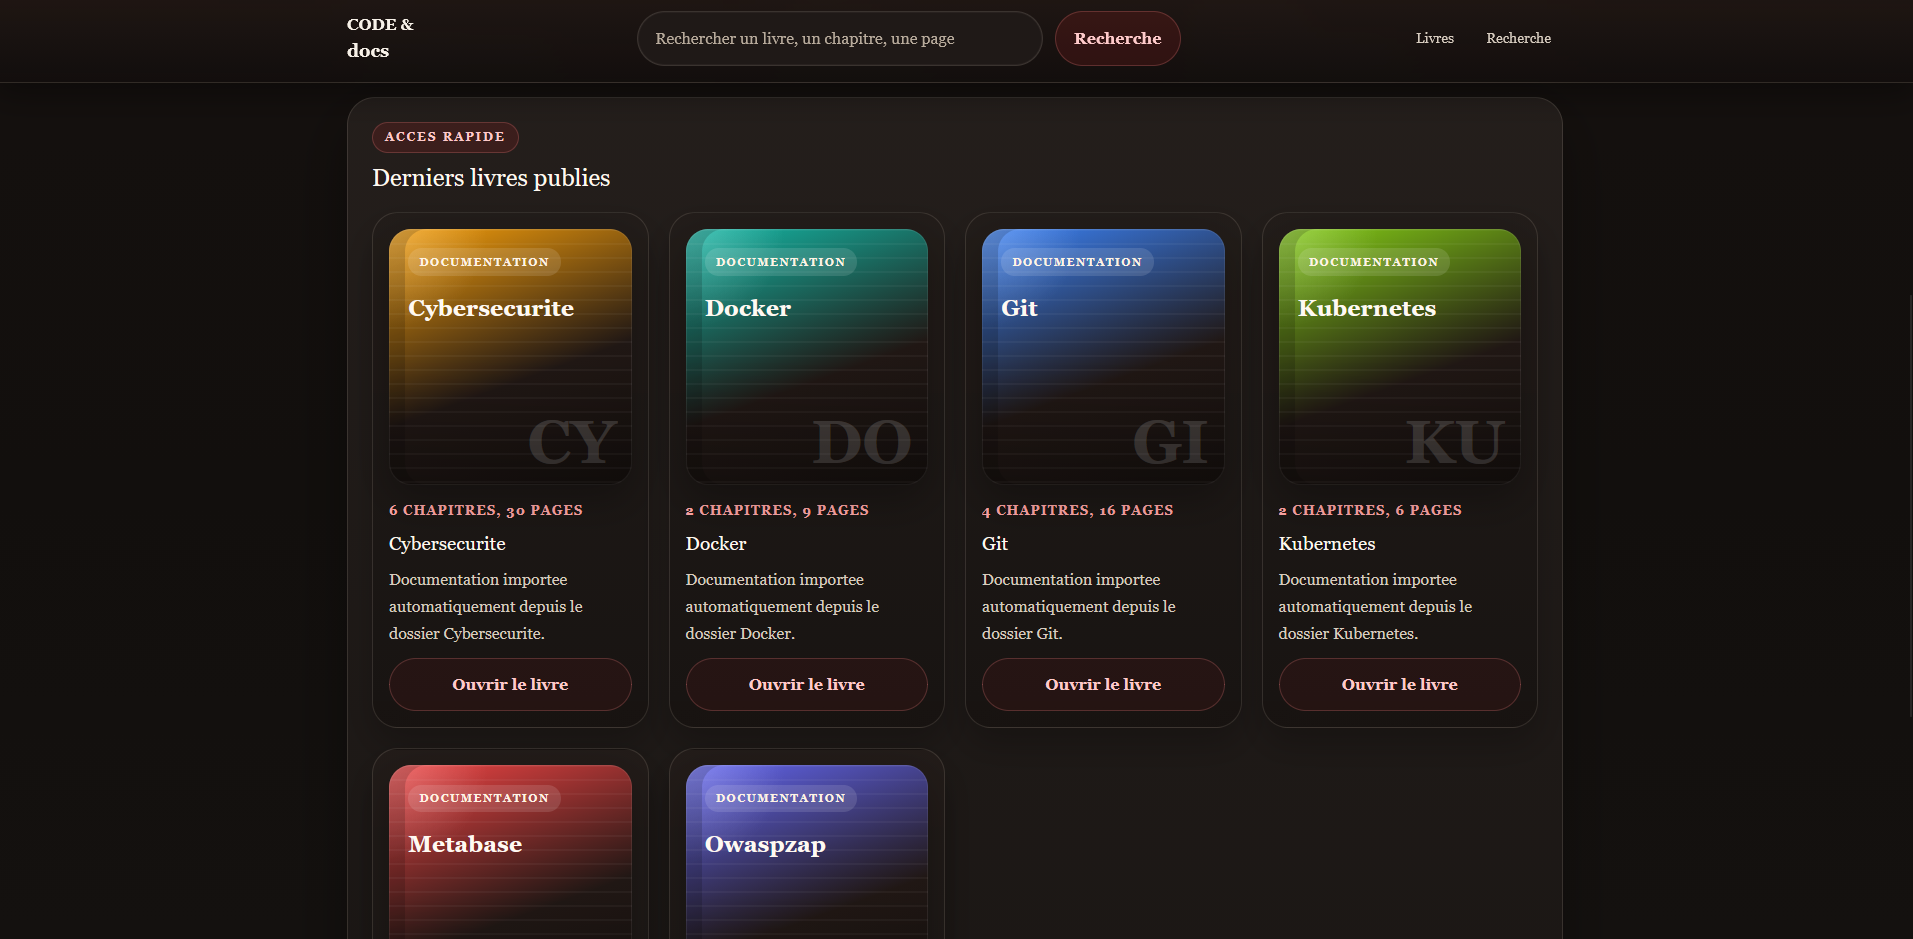Open the Livres navigation link

(1434, 38)
